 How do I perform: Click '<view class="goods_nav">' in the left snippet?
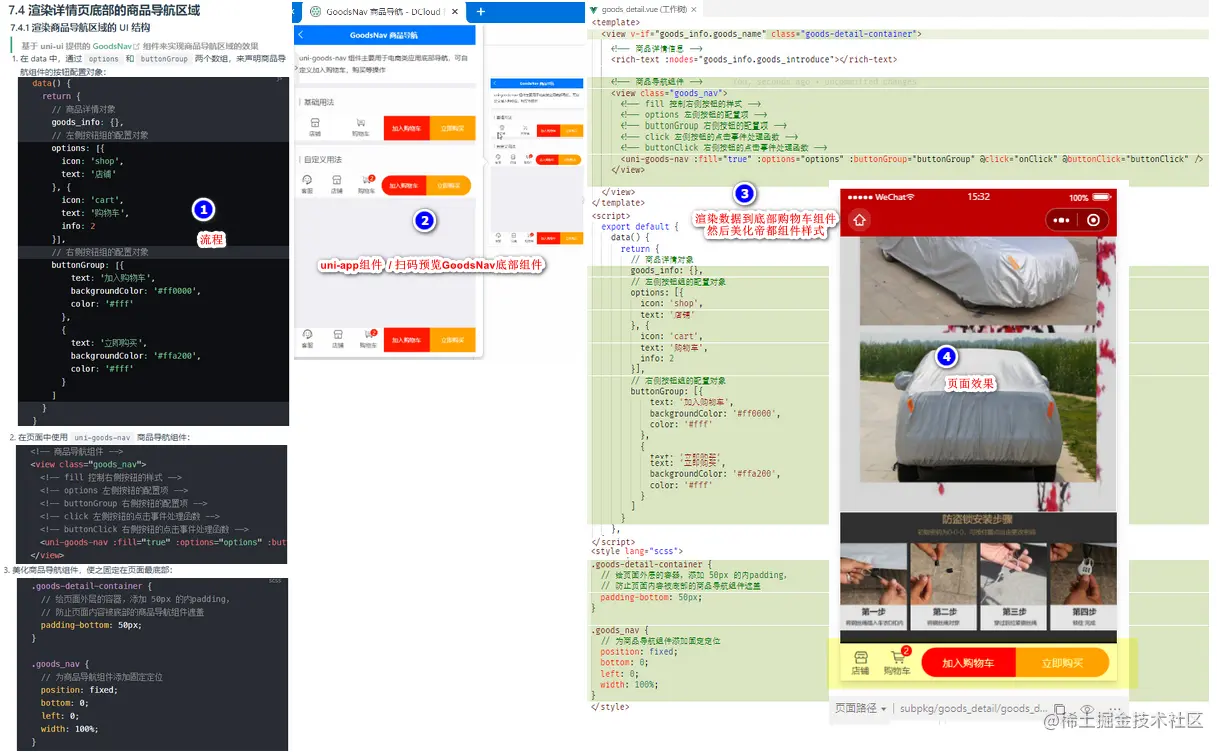point(88,465)
